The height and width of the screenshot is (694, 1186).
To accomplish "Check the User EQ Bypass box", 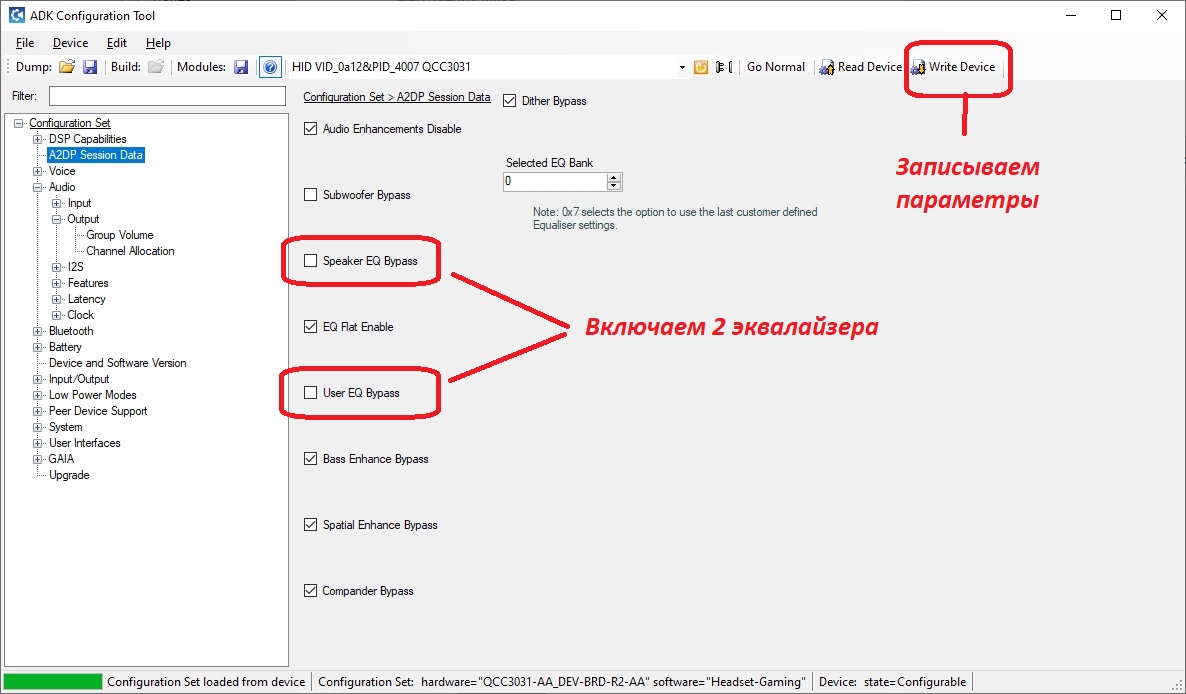I will point(310,393).
